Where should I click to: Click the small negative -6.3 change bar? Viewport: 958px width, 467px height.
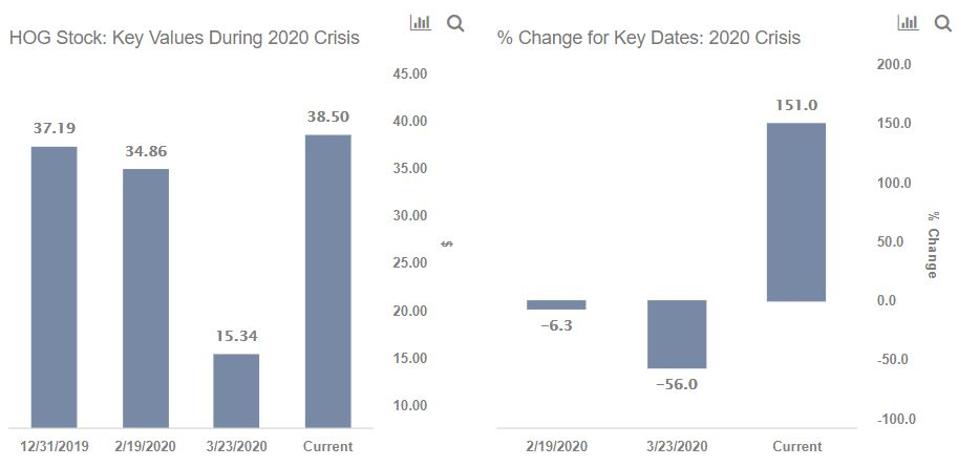pos(556,305)
